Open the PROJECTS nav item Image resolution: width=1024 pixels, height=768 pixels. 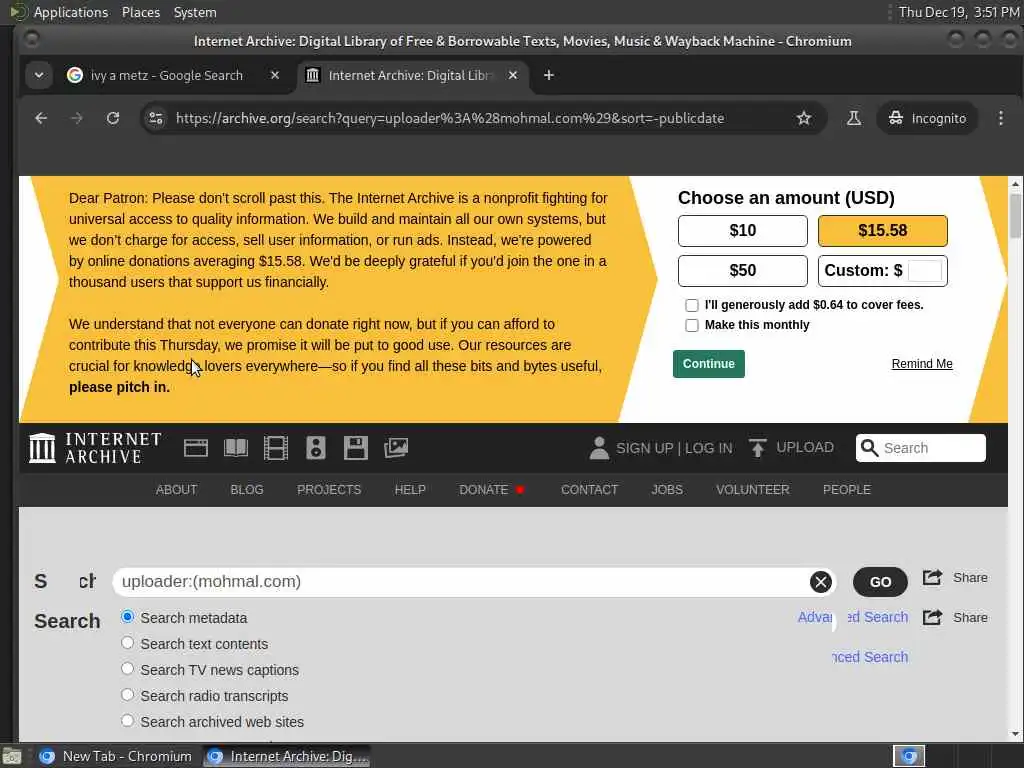[x=329, y=490]
